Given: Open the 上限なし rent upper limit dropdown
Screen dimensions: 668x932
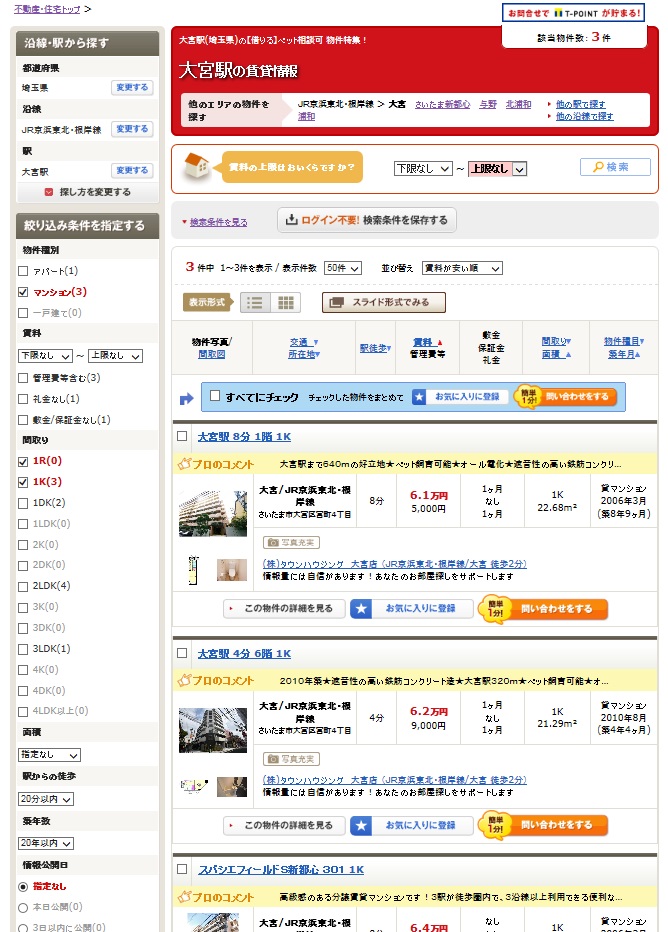Looking at the screenshot, I should click(497, 169).
